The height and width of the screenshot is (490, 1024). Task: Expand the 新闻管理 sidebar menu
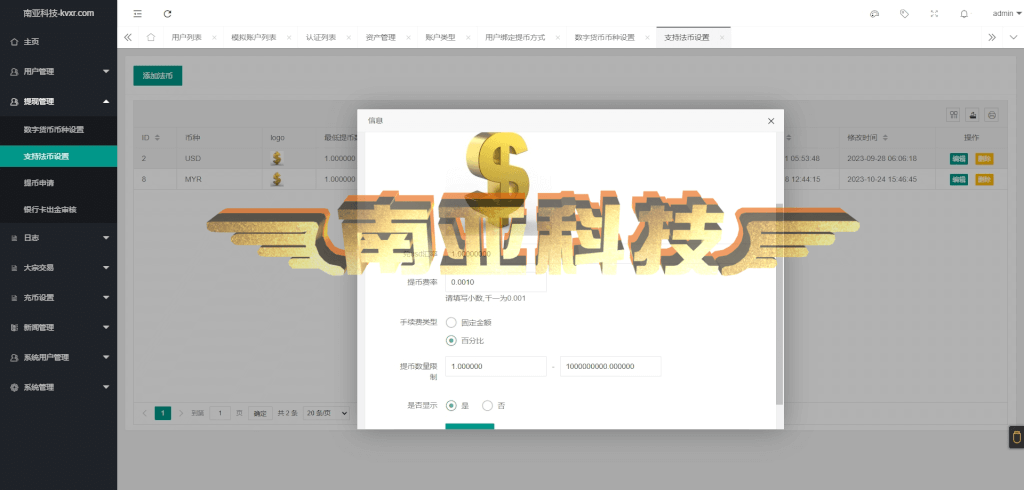[x=59, y=328]
